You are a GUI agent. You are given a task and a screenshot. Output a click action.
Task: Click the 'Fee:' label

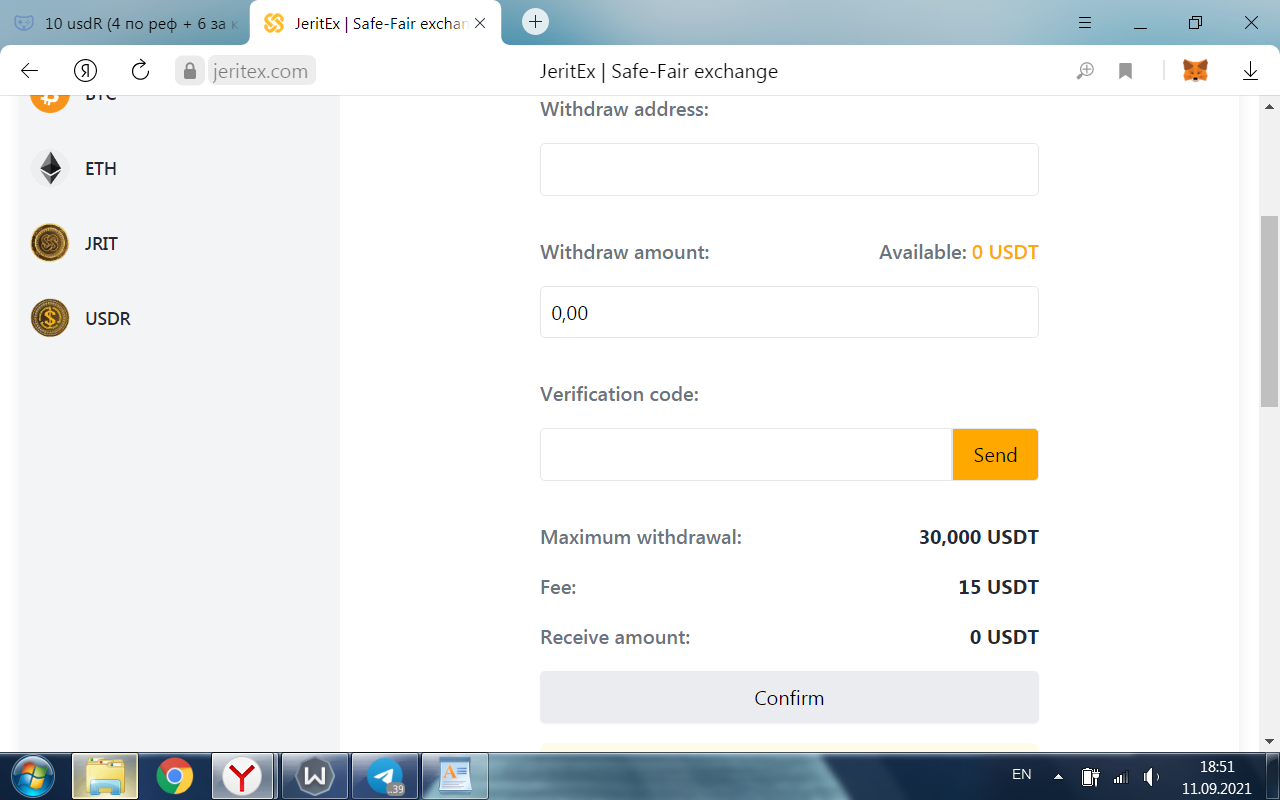pos(558,588)
